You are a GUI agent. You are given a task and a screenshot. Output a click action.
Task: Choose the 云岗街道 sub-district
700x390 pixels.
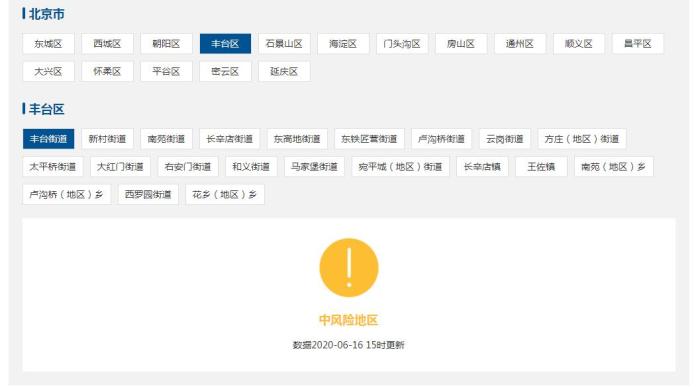click(x=504, y=139)
